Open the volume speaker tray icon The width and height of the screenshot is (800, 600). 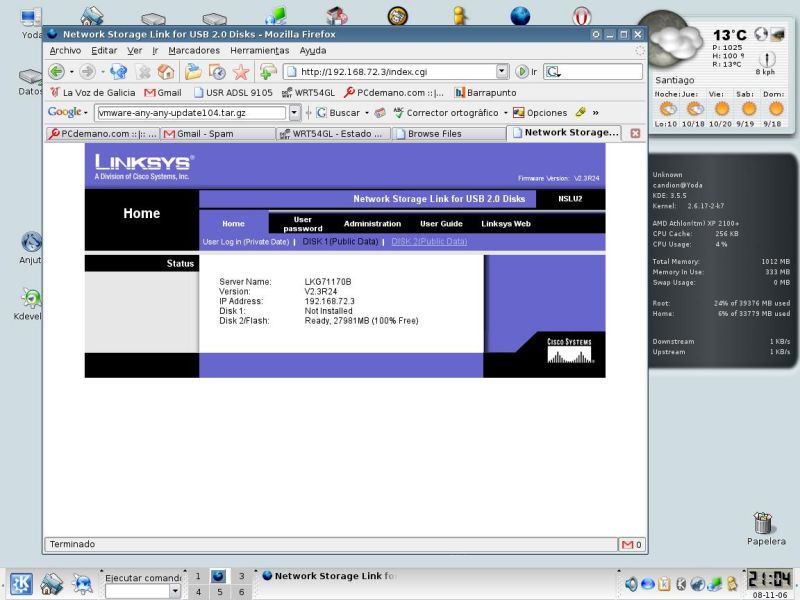[631, 584]
